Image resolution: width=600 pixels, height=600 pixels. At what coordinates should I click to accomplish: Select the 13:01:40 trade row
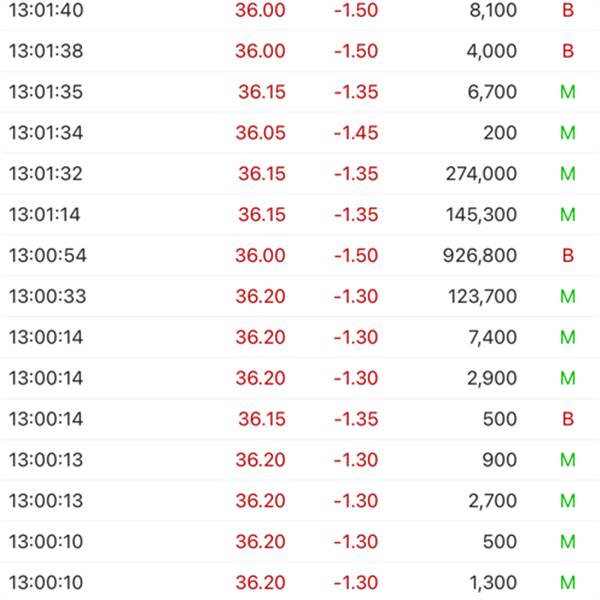click(x=300, y=10)
